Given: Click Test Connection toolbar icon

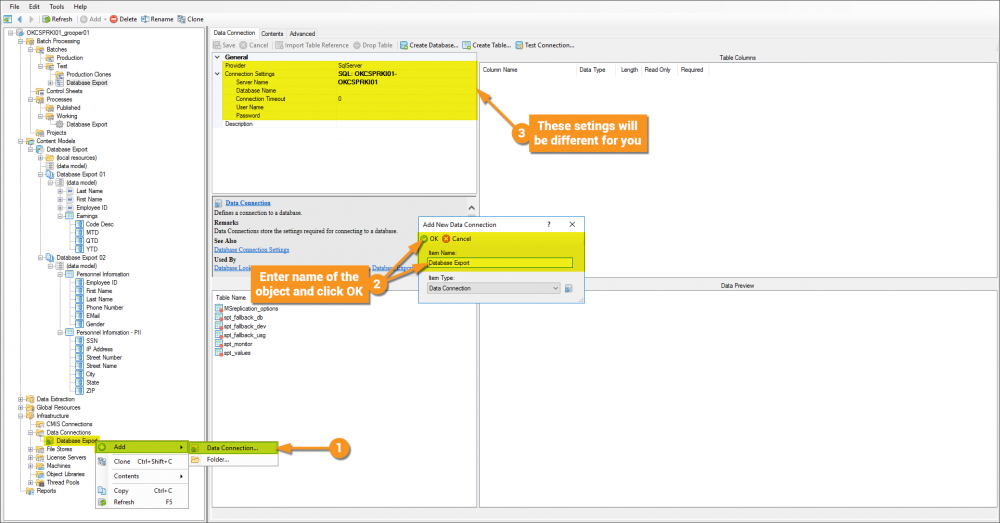Looking at the screenshot, I should coord(519,45).
